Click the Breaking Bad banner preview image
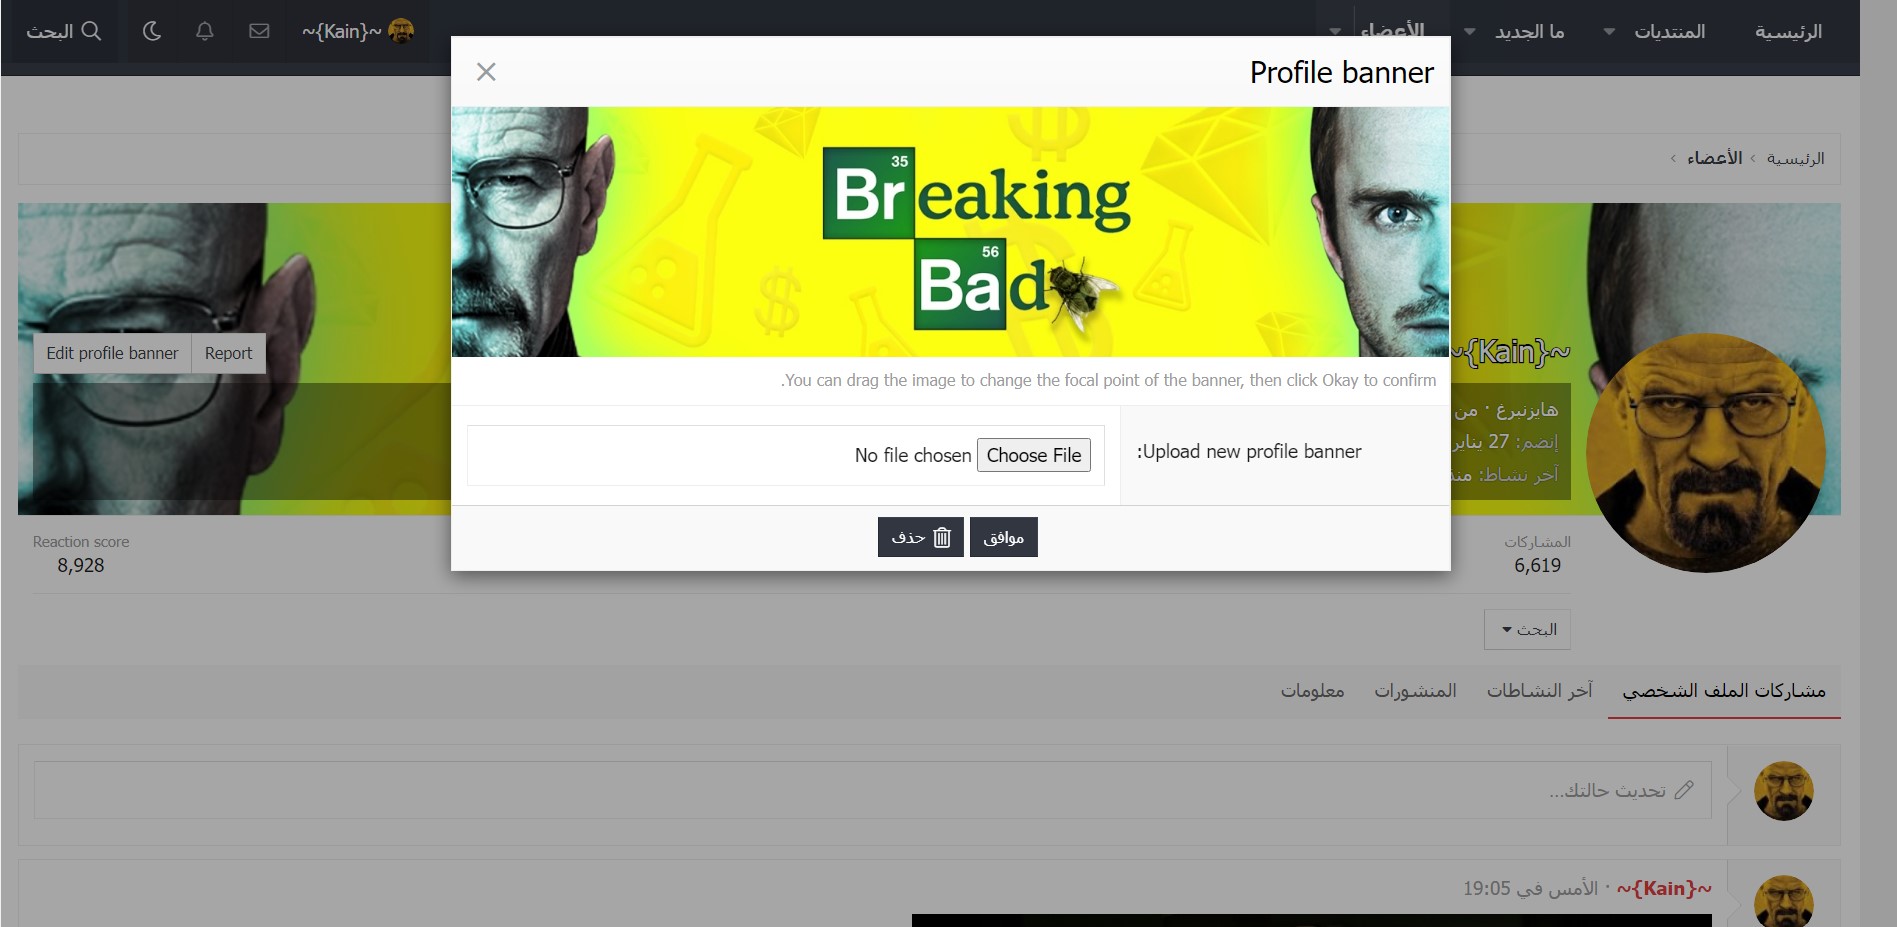 click(x=950, y=232)
